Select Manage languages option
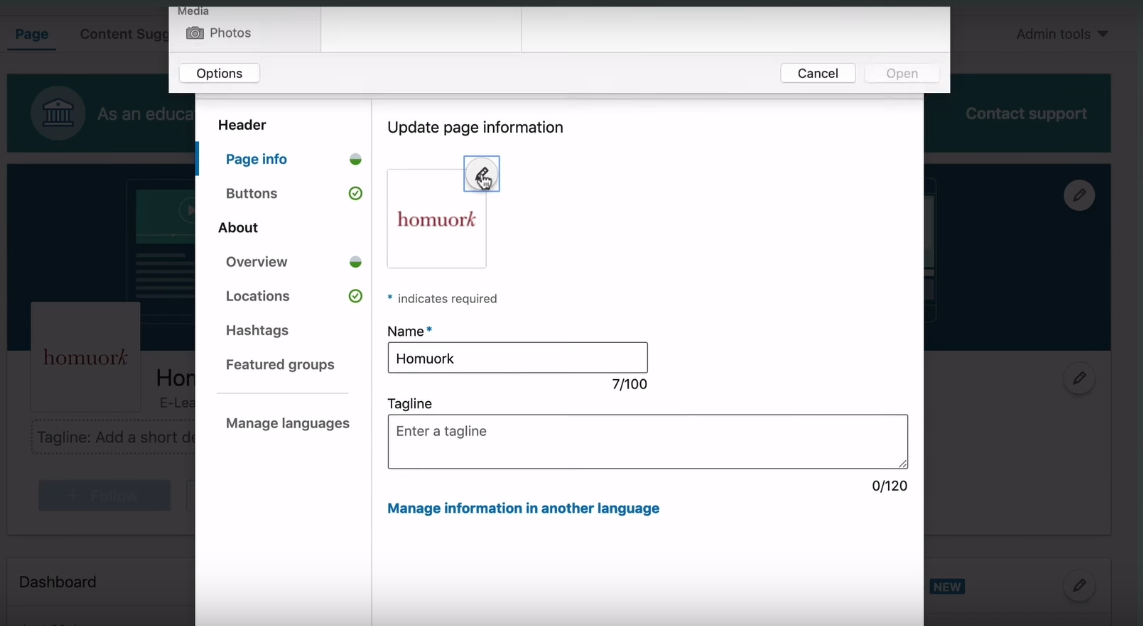Image resolution: width=1143 pixels, height=626 pixels. click(x=287, y=423)
